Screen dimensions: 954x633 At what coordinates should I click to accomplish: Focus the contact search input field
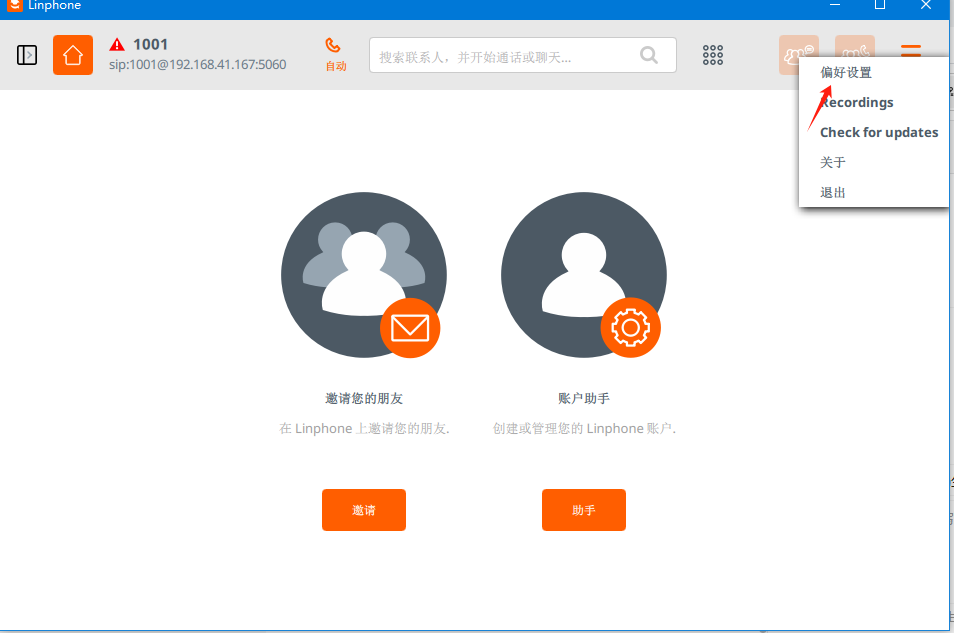pyautogui.click(x=523, y=55)
